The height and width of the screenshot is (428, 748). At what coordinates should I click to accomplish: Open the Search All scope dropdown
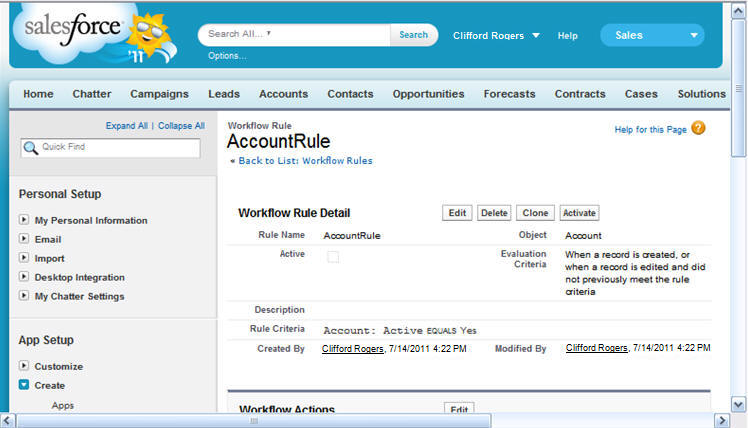[269, 33]
